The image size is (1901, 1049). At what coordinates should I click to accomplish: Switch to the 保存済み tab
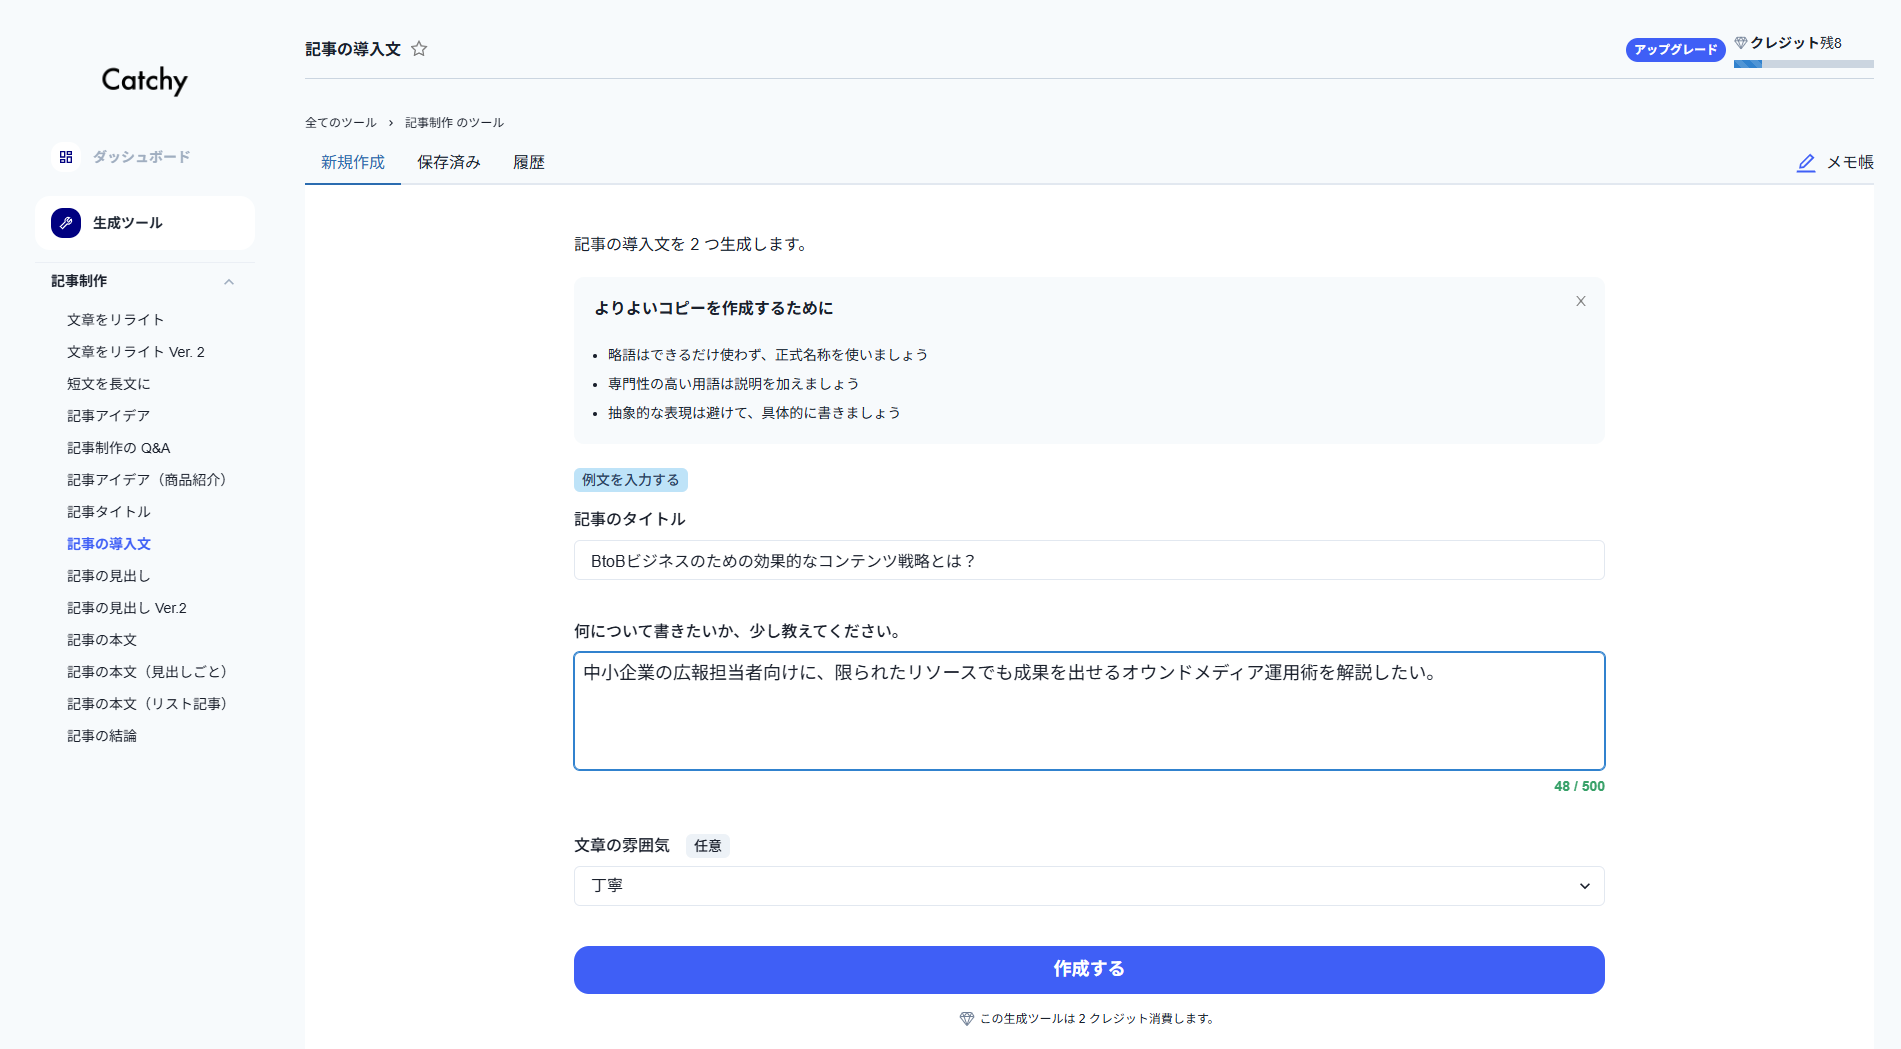449,163
